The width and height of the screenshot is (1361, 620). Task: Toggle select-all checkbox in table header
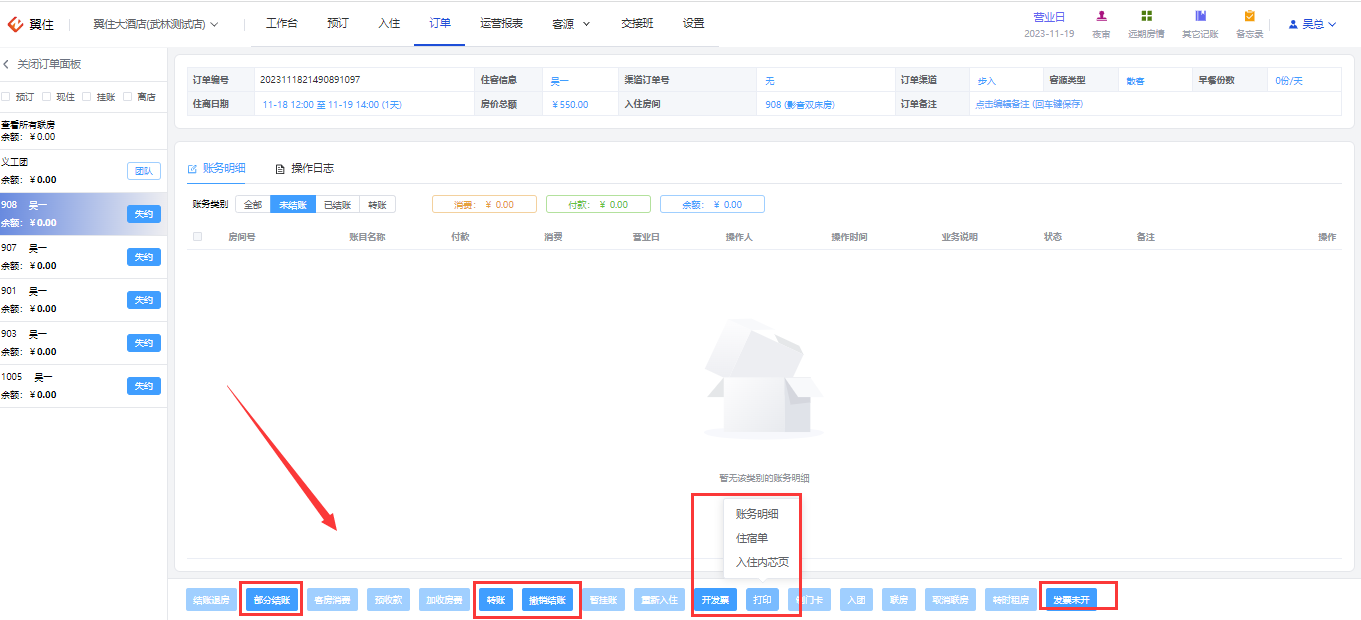point(197,237)
